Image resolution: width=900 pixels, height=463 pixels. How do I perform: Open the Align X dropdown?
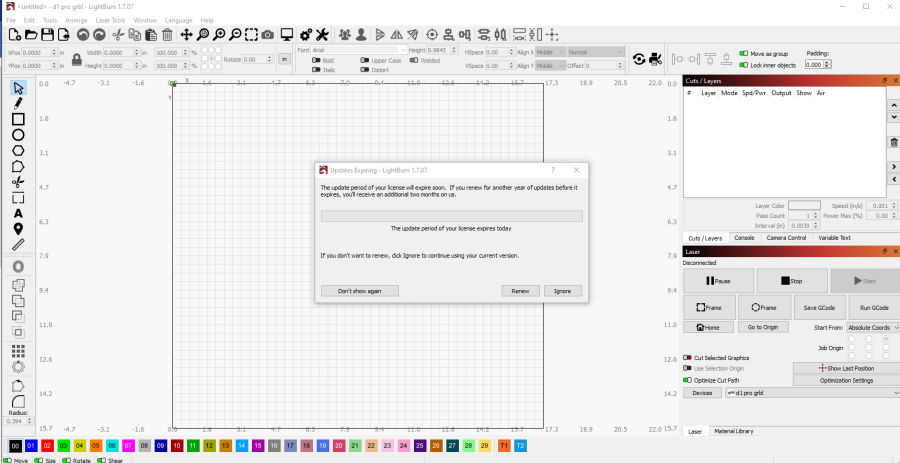550,52
